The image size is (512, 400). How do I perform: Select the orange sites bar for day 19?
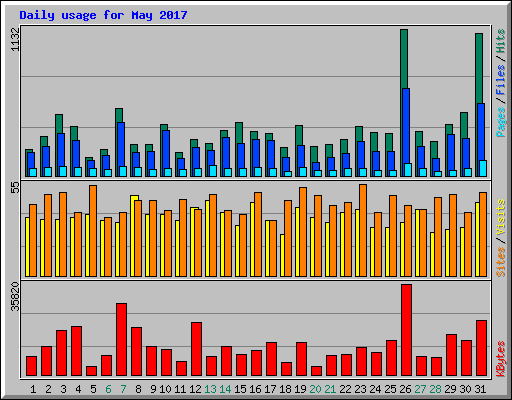pos(303,232)
